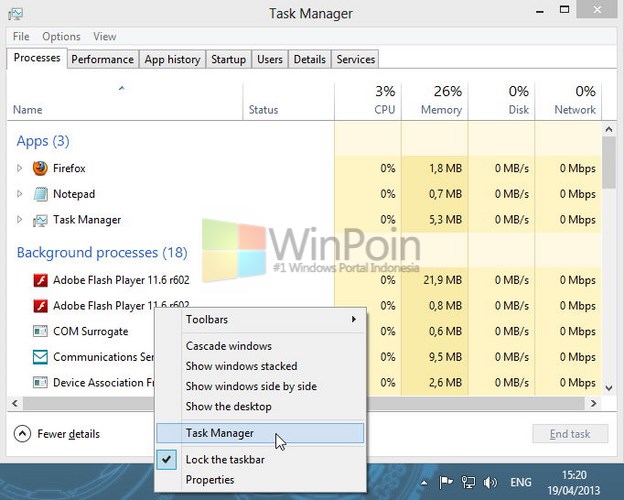The image size is (624, 500).
Task: Click the Device Association Framework icon
Action: 40,383
